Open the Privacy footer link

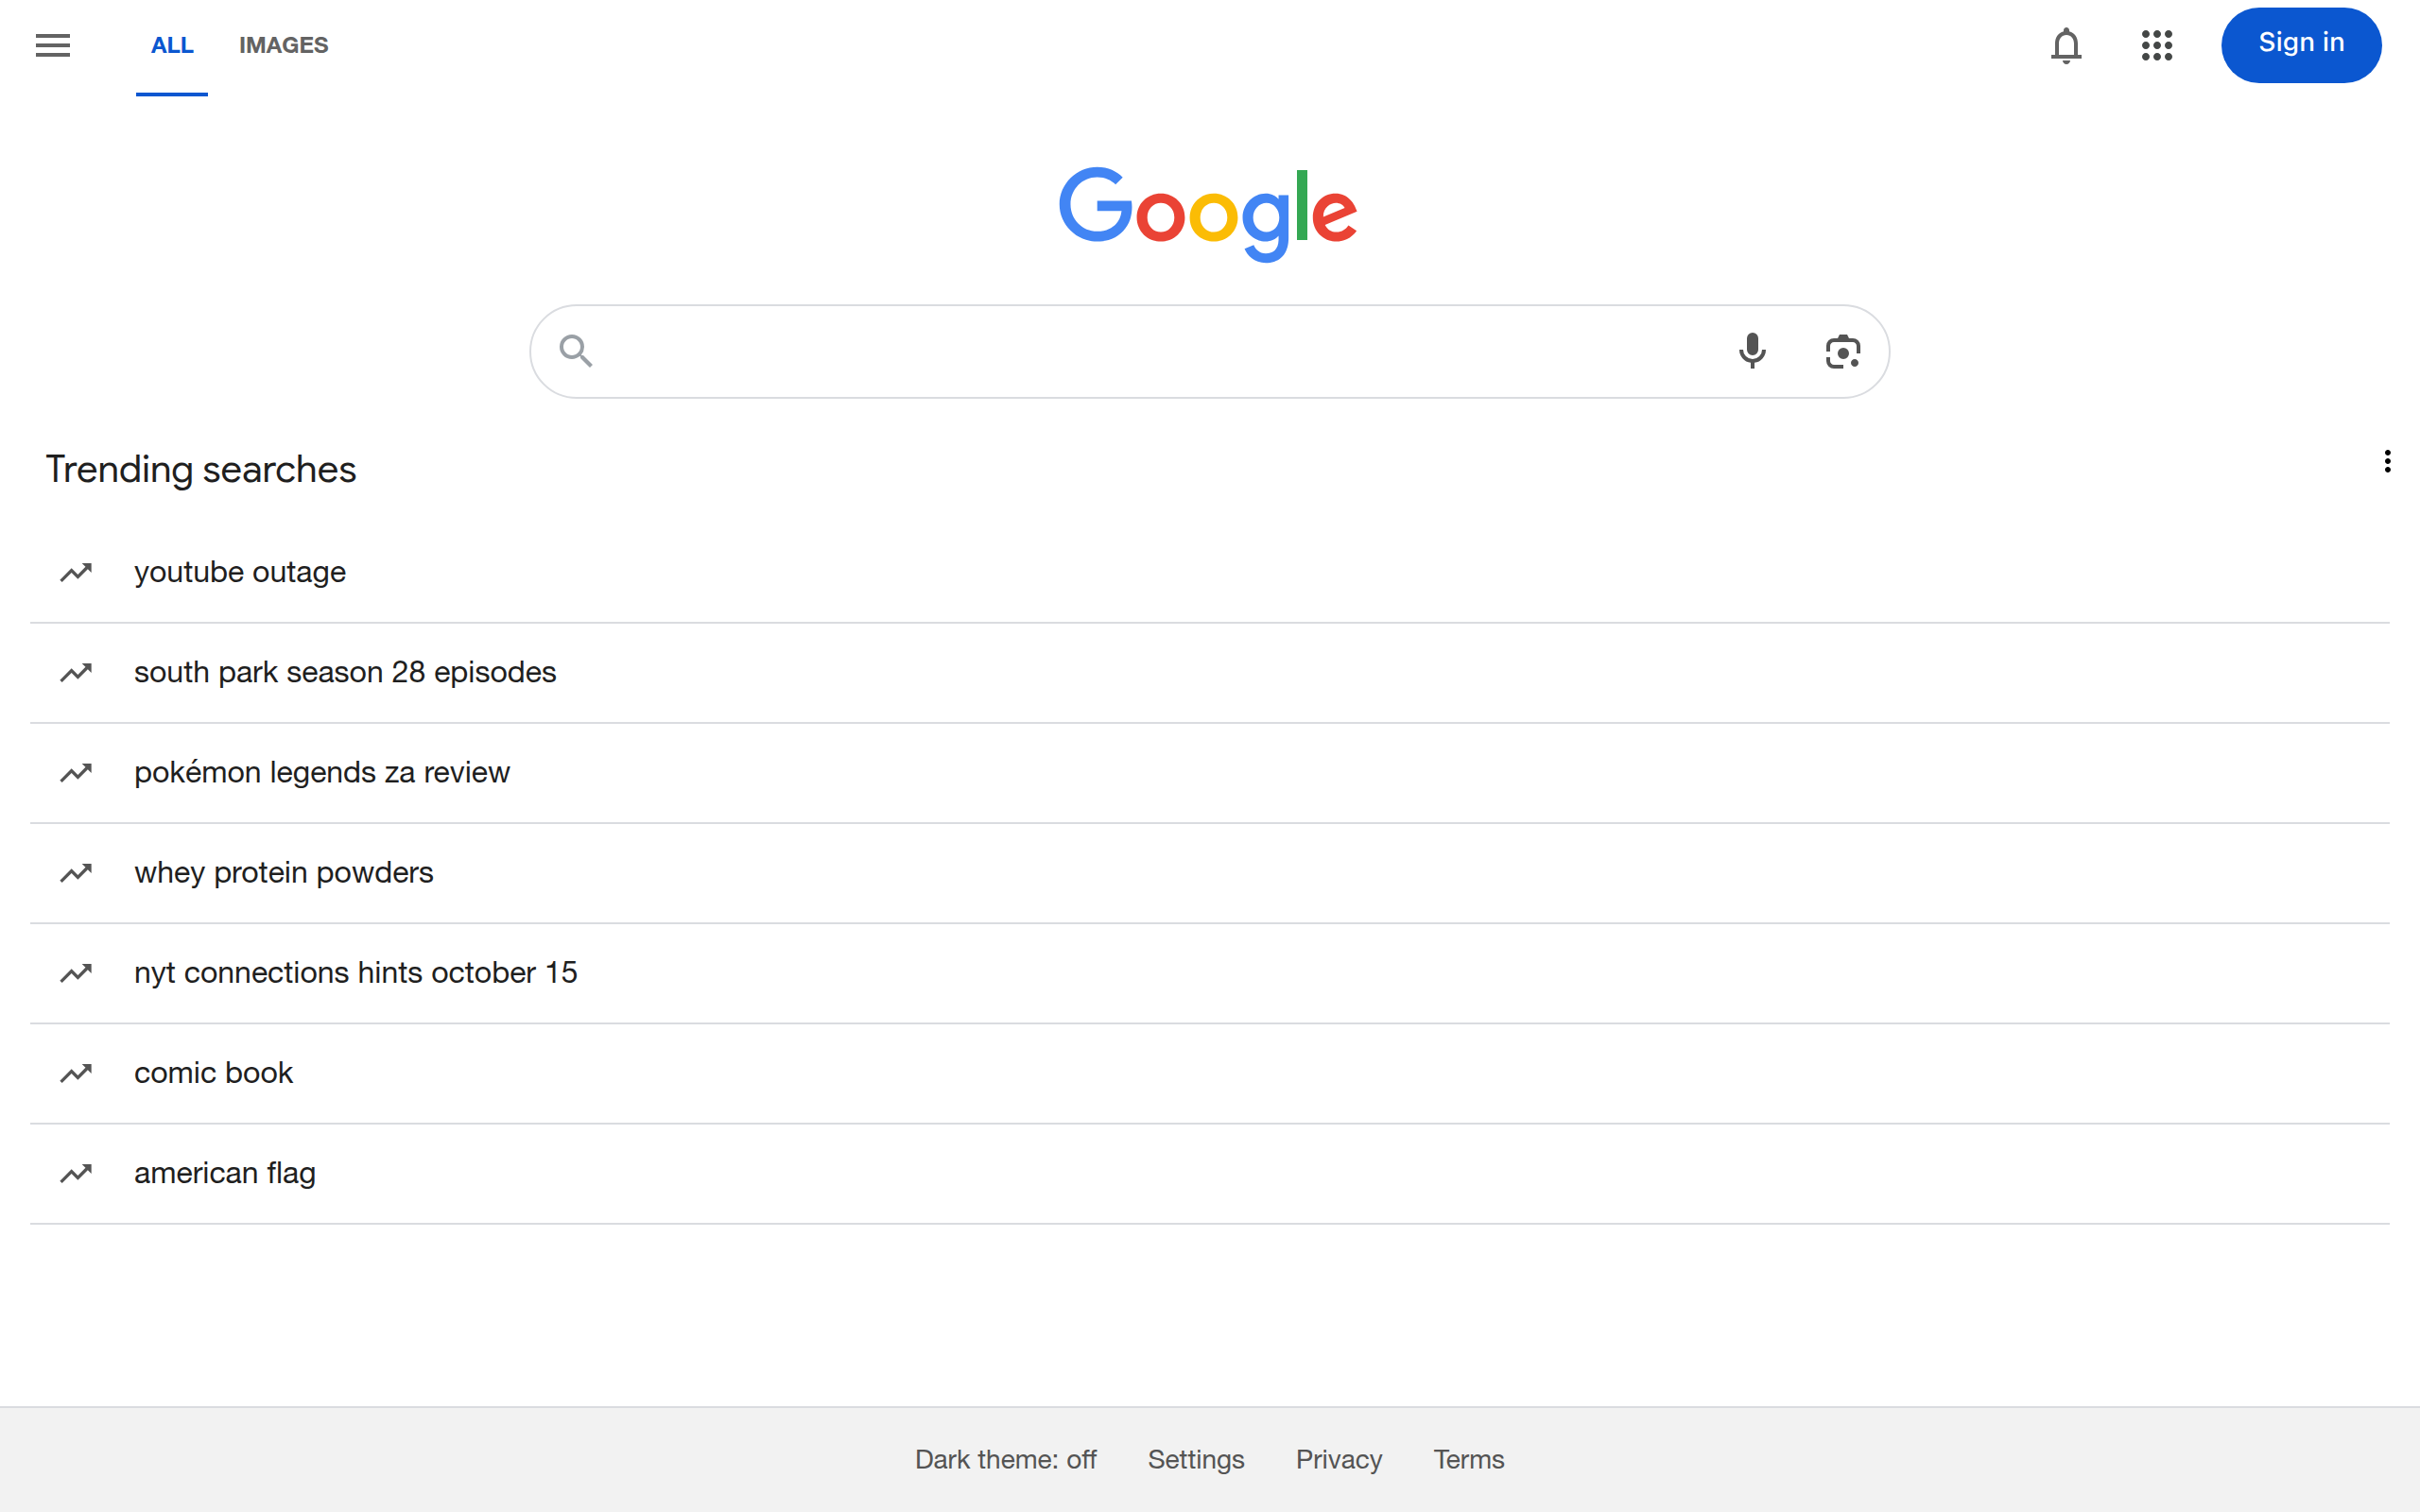click(1338, 1459)
